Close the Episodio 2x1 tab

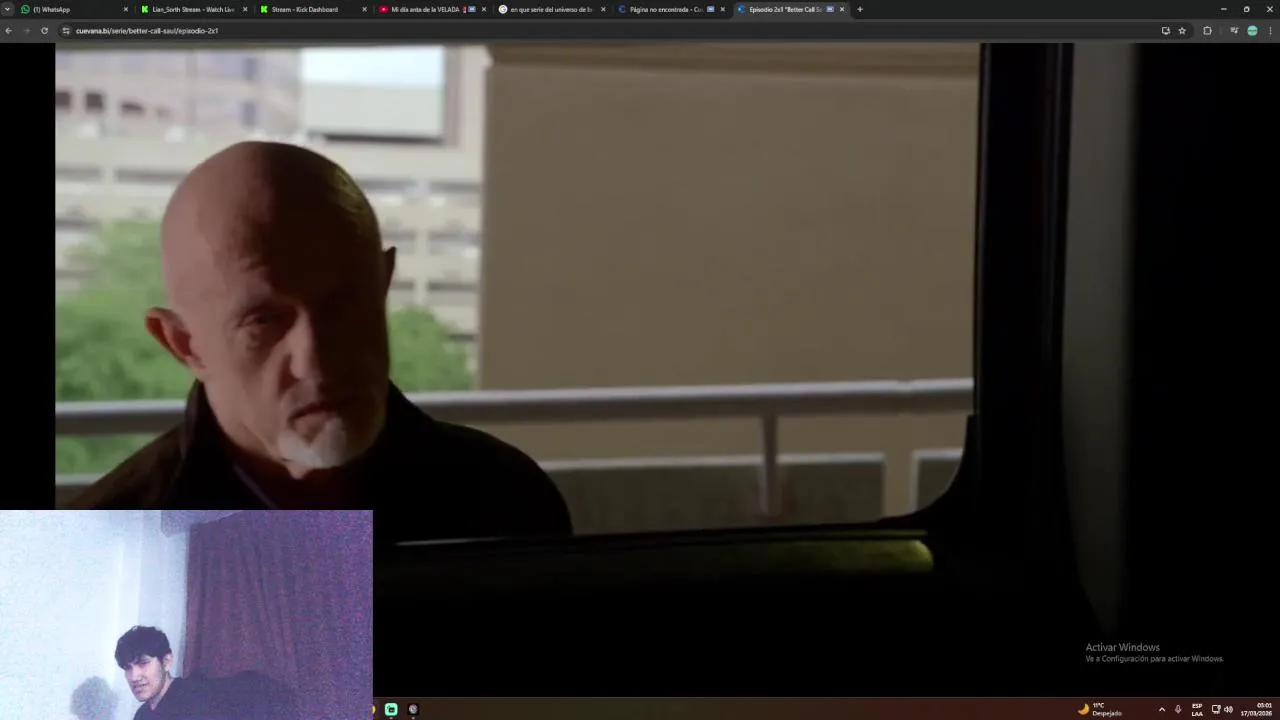pyautogui.click(x=841, y=9)
